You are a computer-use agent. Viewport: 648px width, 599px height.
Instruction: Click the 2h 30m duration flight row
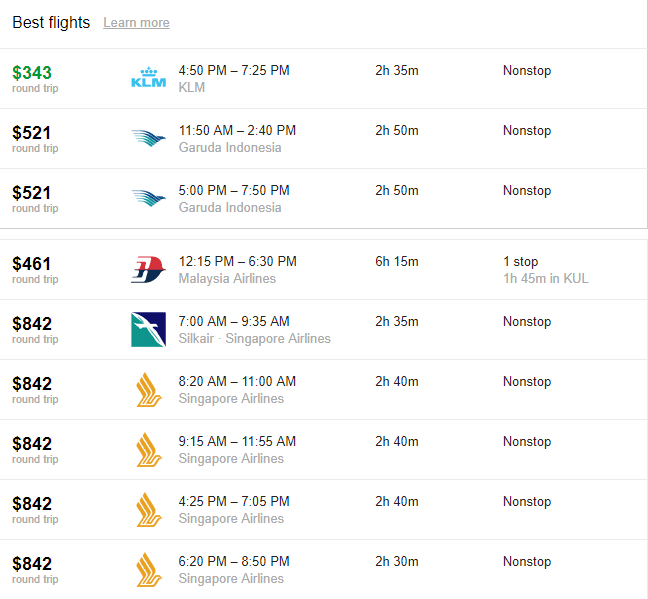[x=324, y=570]
